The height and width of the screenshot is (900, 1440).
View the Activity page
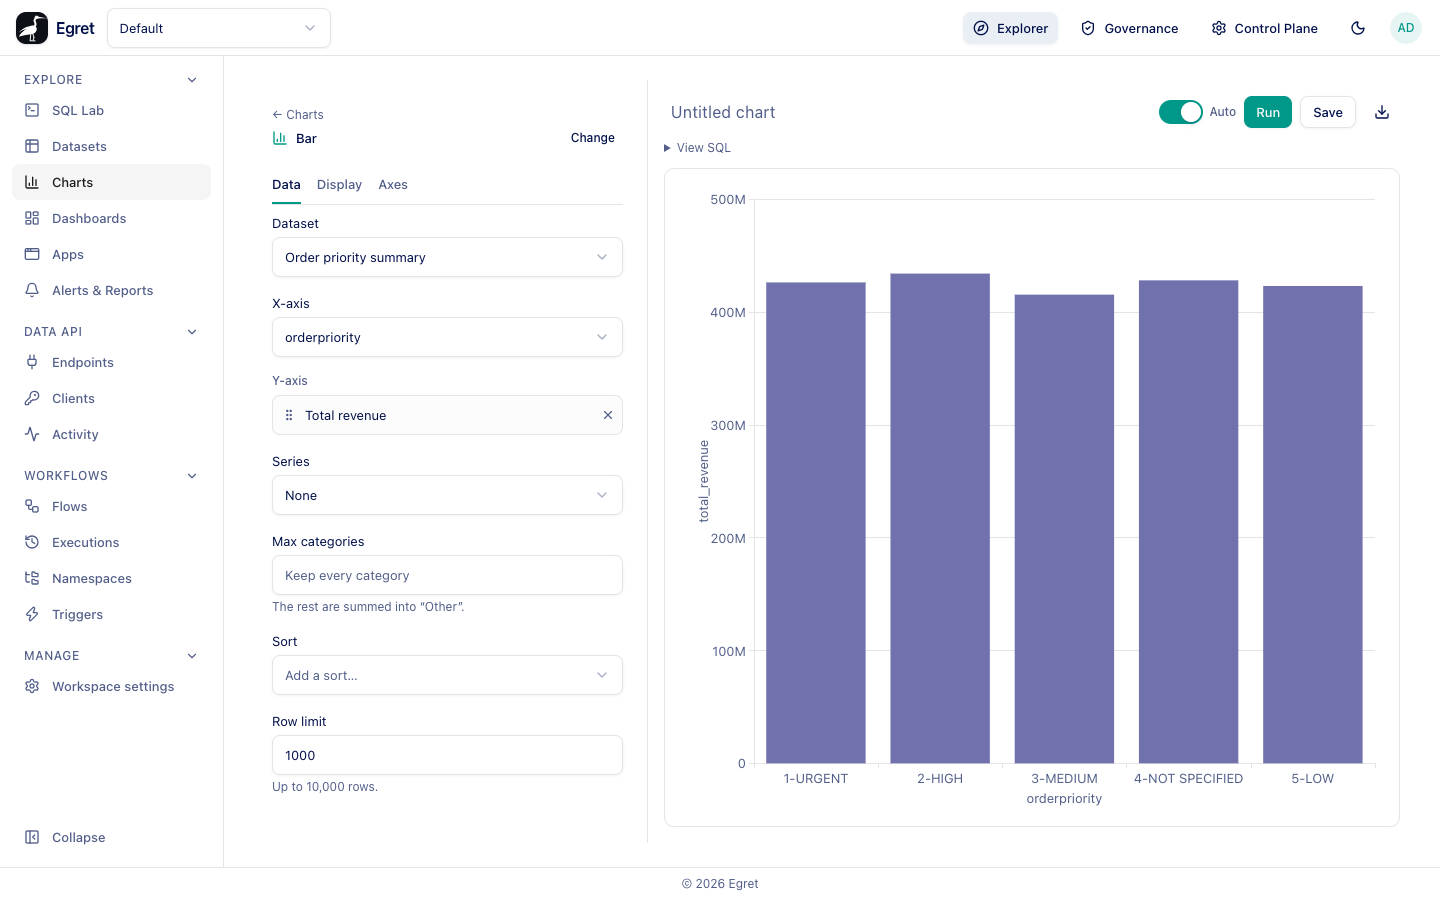click(x=111, y=434)
